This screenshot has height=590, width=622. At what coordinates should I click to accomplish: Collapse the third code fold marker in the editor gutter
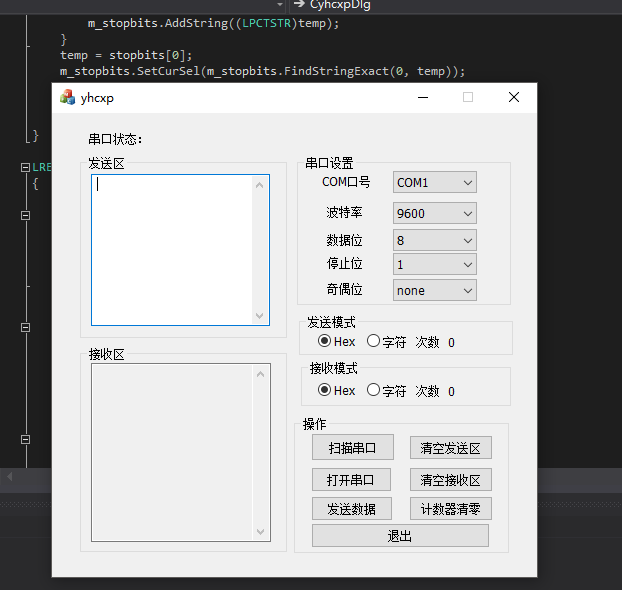[x=25, y=327]
